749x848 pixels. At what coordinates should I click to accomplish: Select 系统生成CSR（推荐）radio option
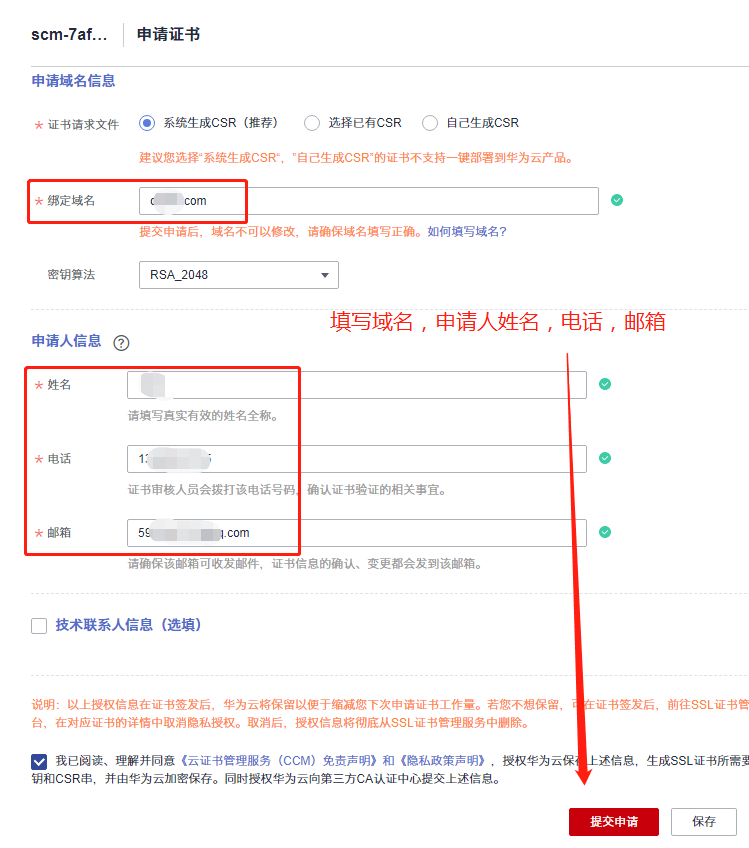point(147,123)
